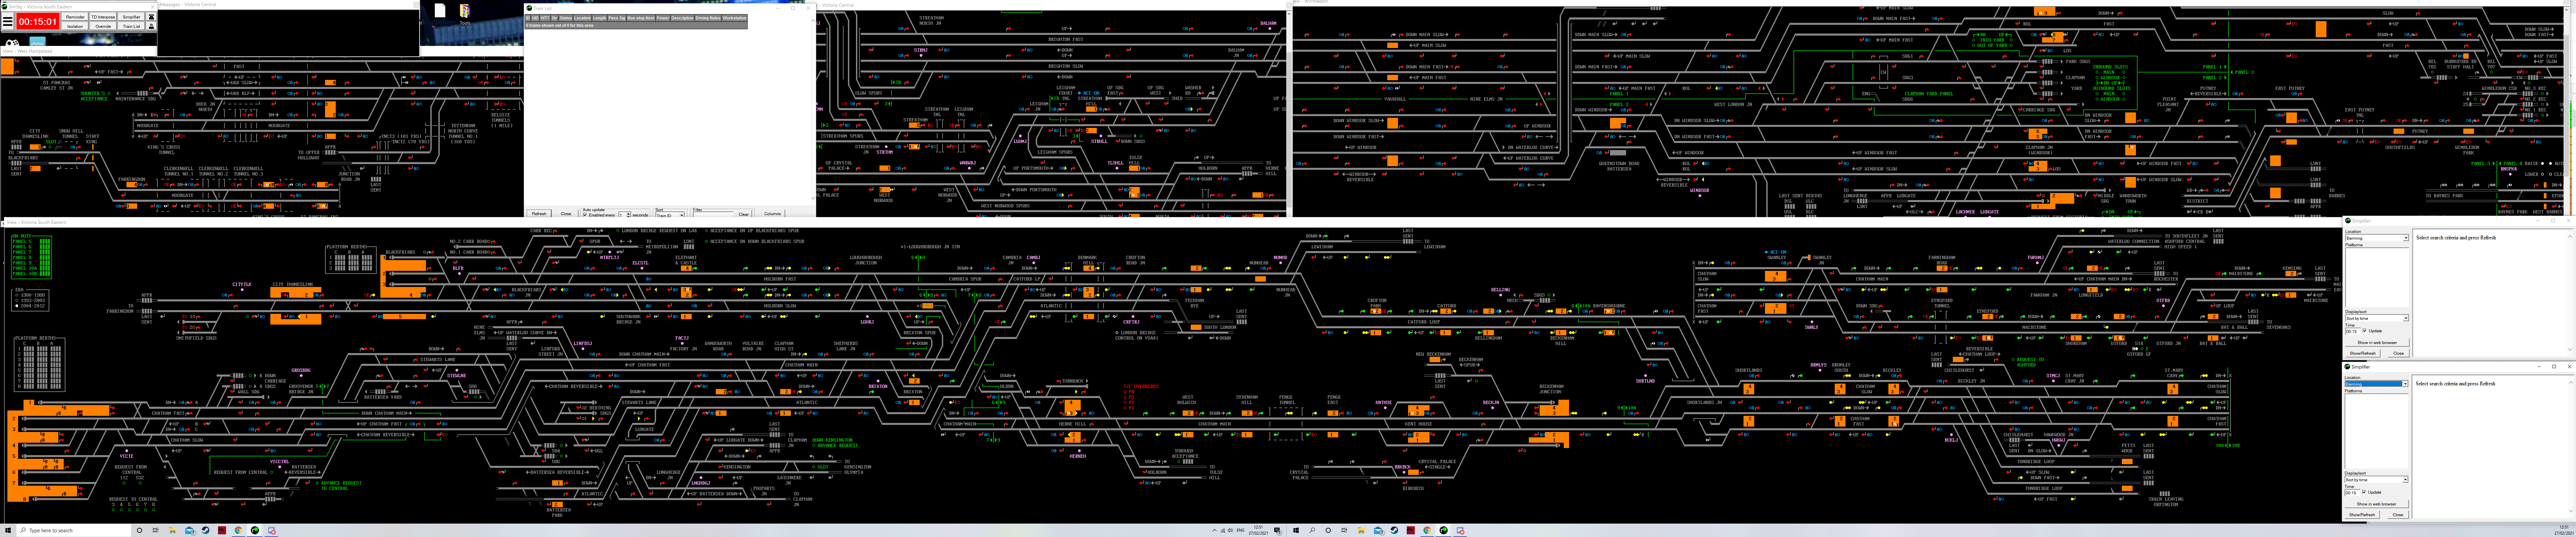This screenshot has height=537, width=2576.
Task: Show hidden system tray icons chevron
Action: coord(1215,530)
